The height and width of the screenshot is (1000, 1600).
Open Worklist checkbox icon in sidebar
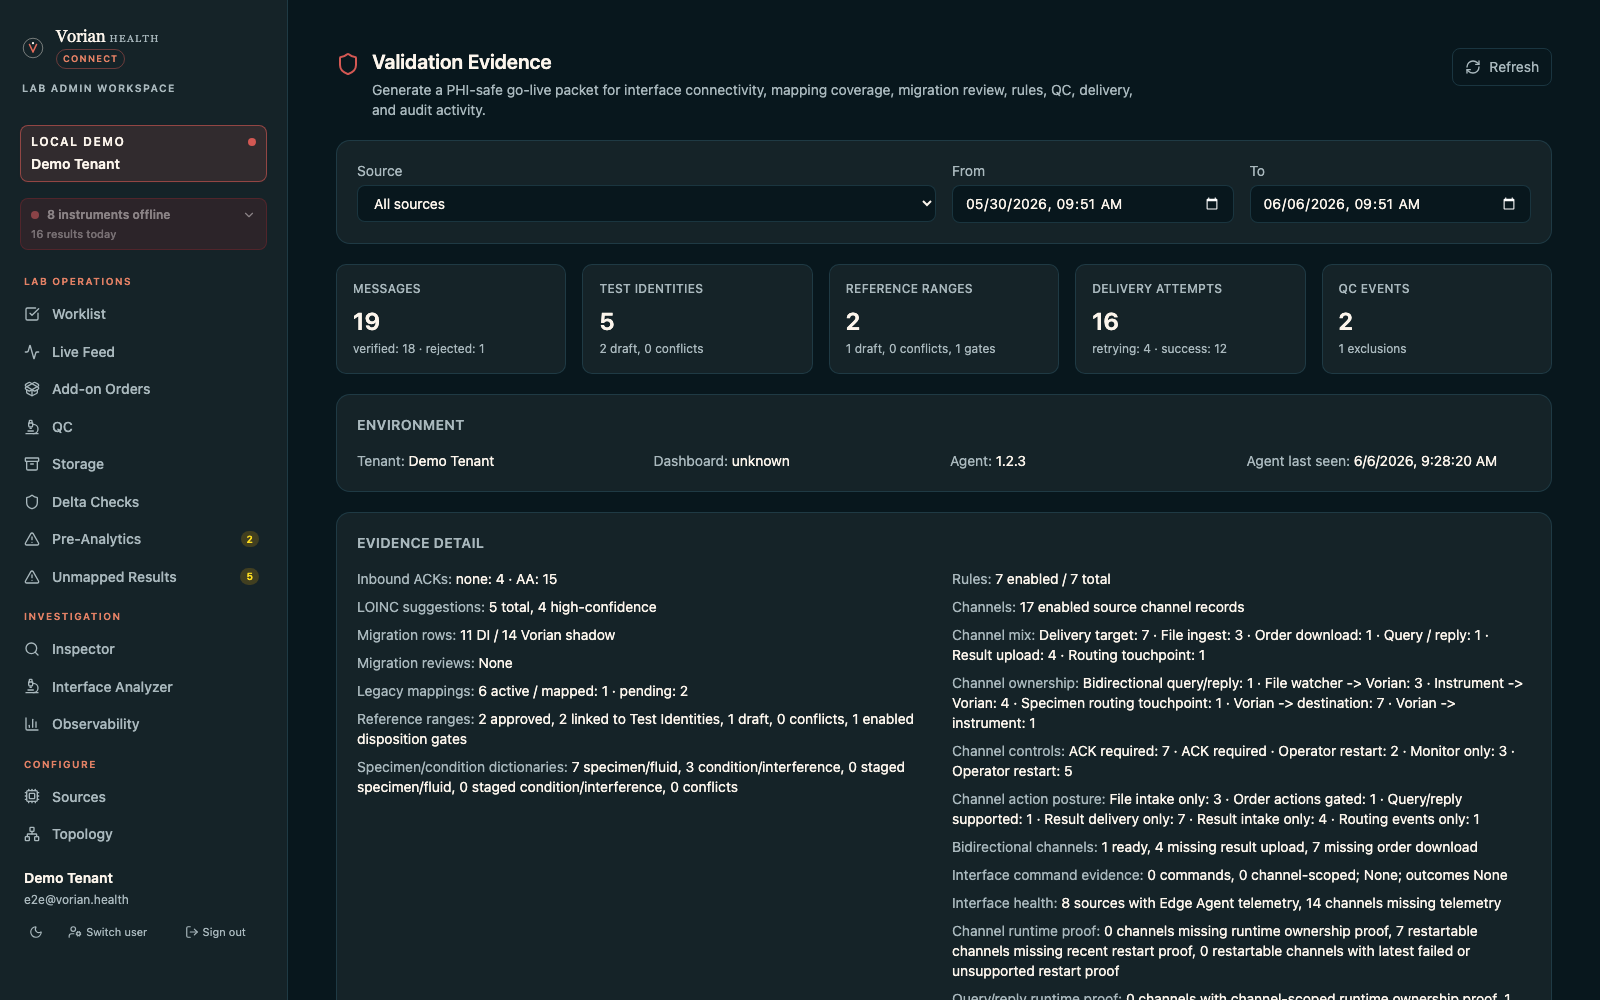[32, 314]
